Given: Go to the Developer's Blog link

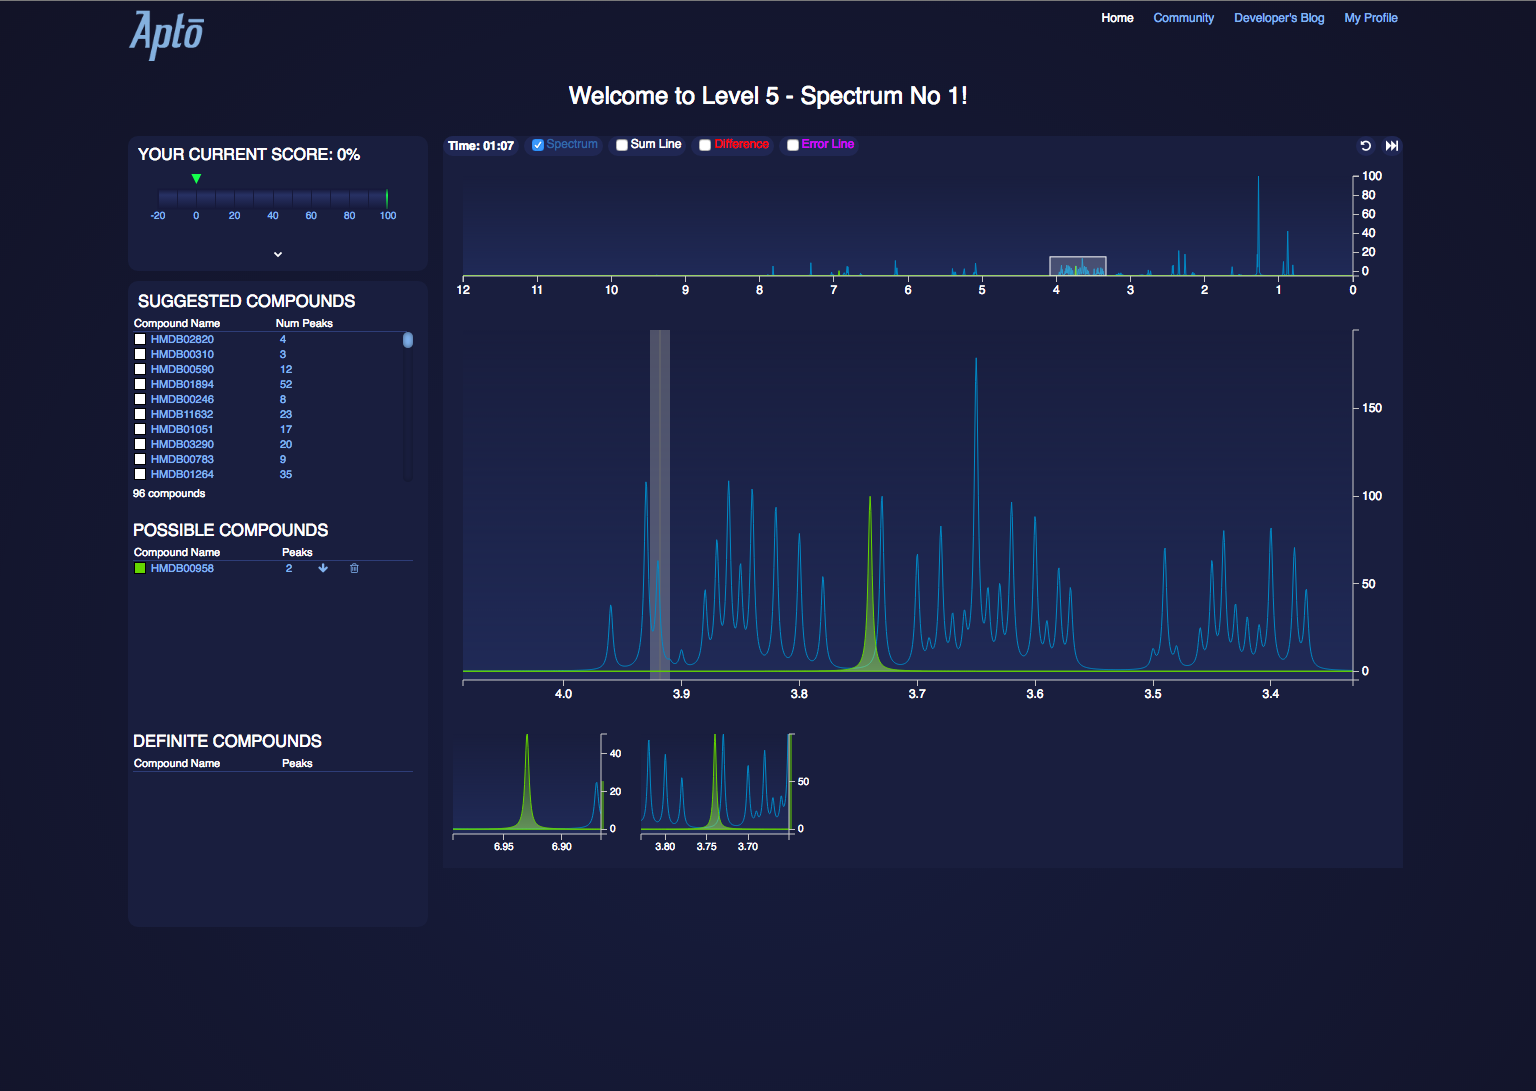Looking at the screenshot, I should pyautogui.click(x=1279, y=18).
